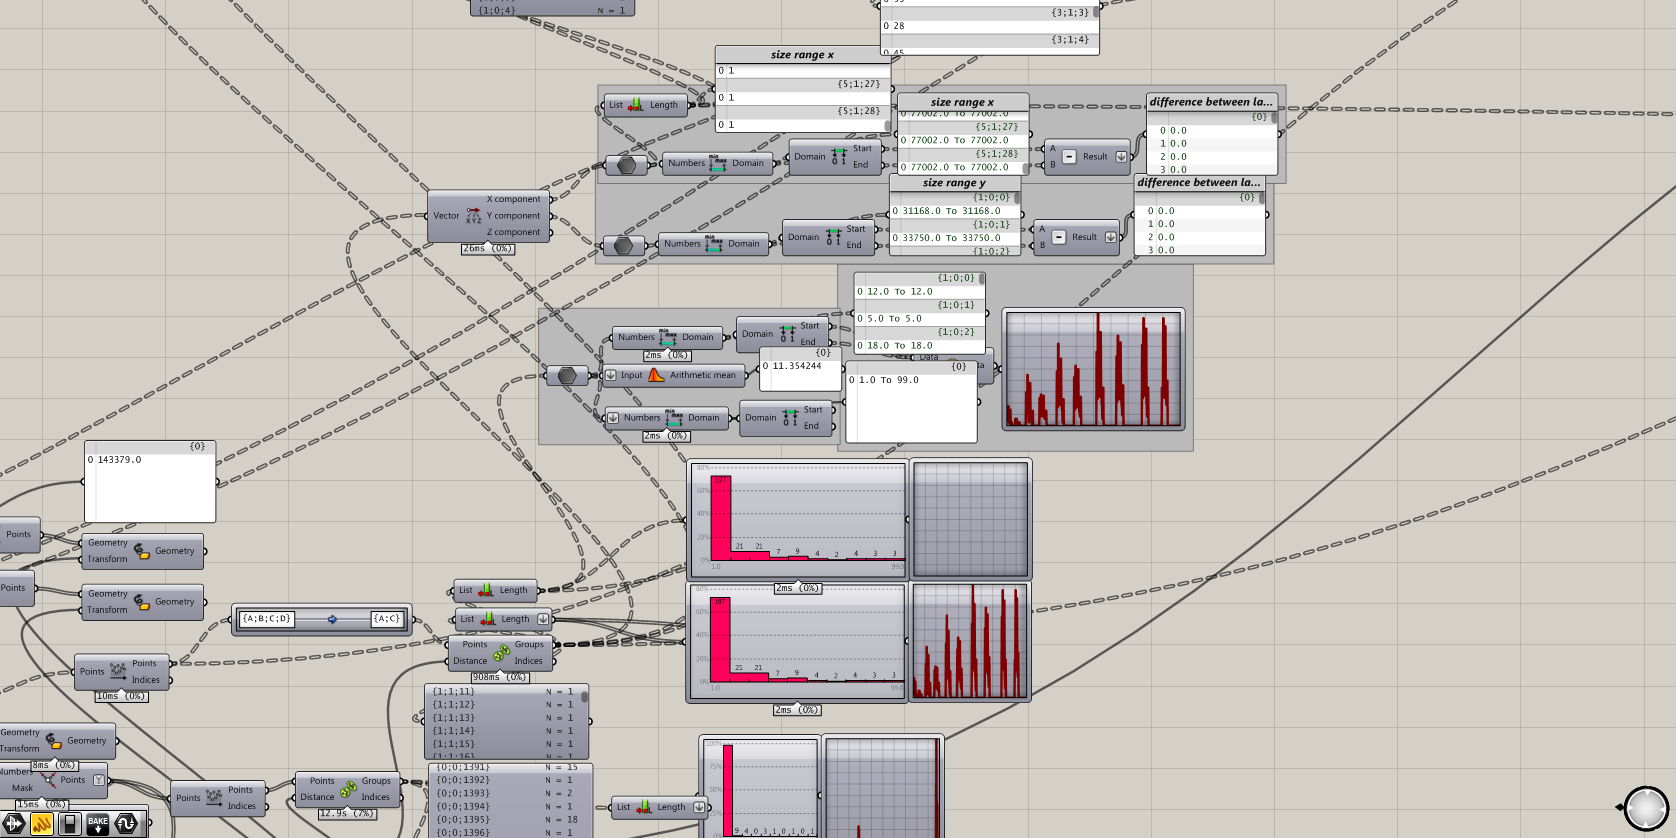The image size is (1676, 838).
Task: Click the arrow on List Length above Point Groups
Action: pyautogui.click(x=543, y=619)
